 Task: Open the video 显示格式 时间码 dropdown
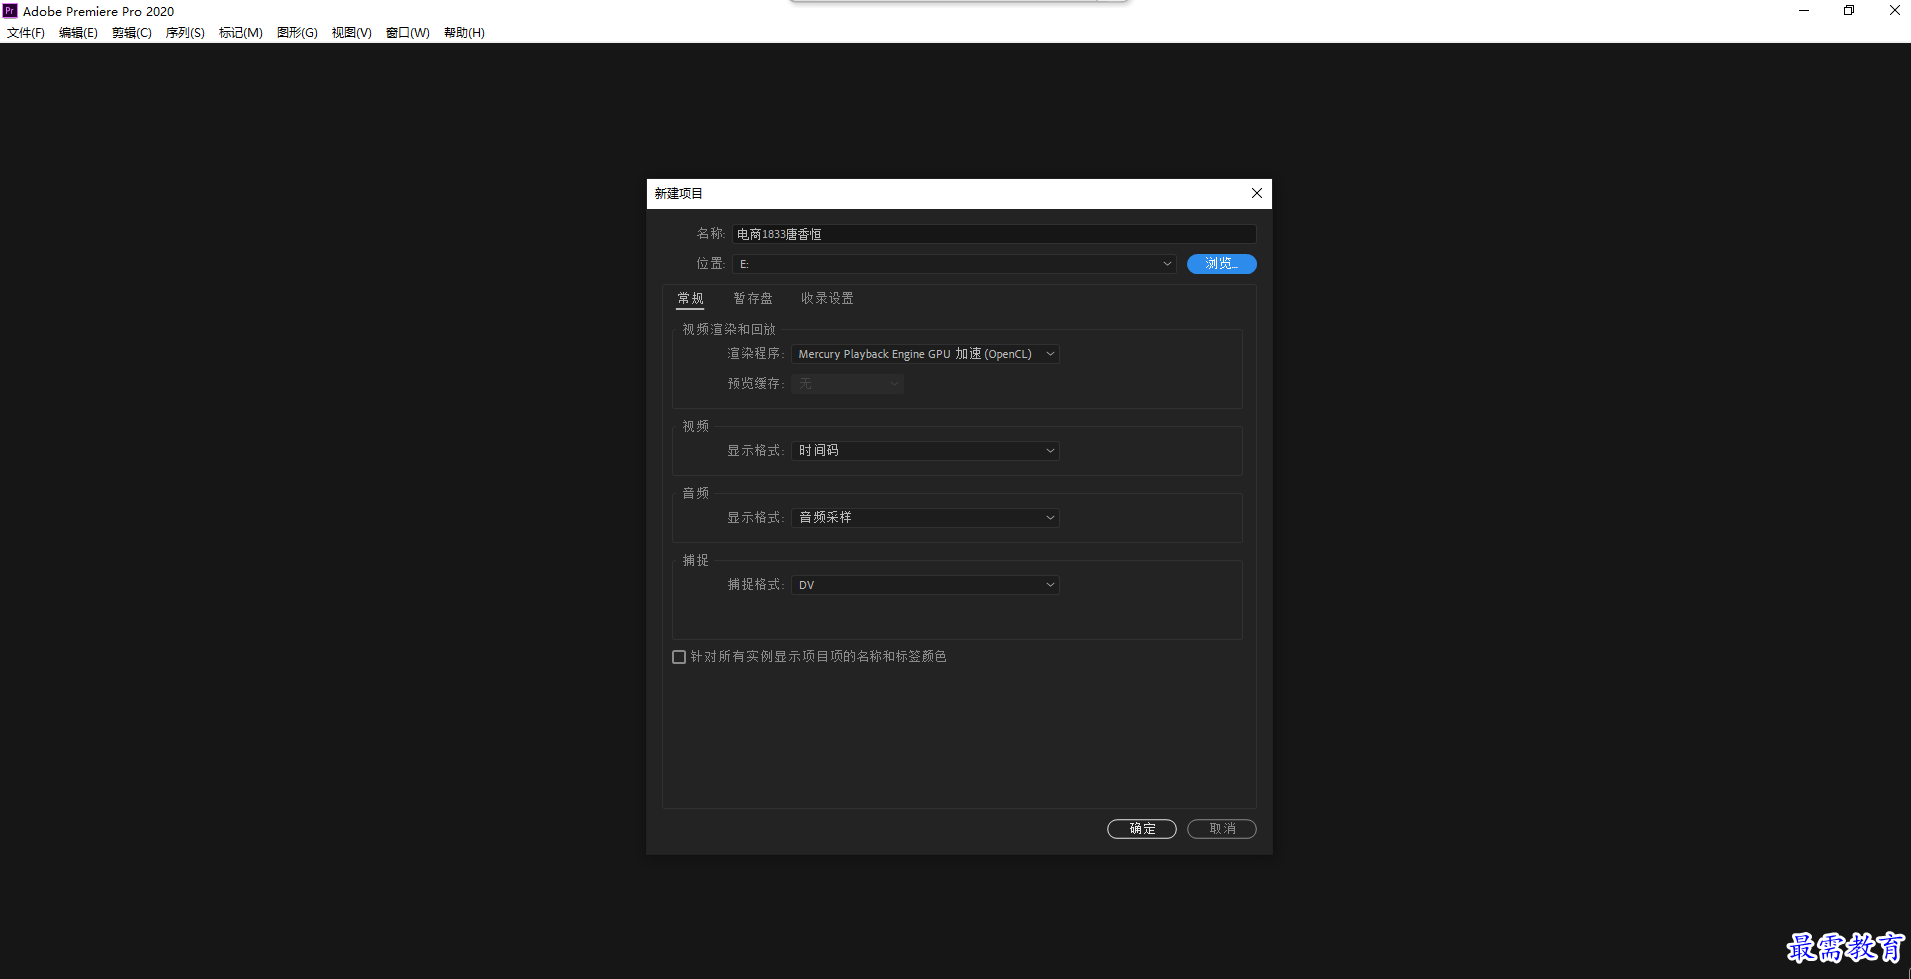(x=925, y=451)
